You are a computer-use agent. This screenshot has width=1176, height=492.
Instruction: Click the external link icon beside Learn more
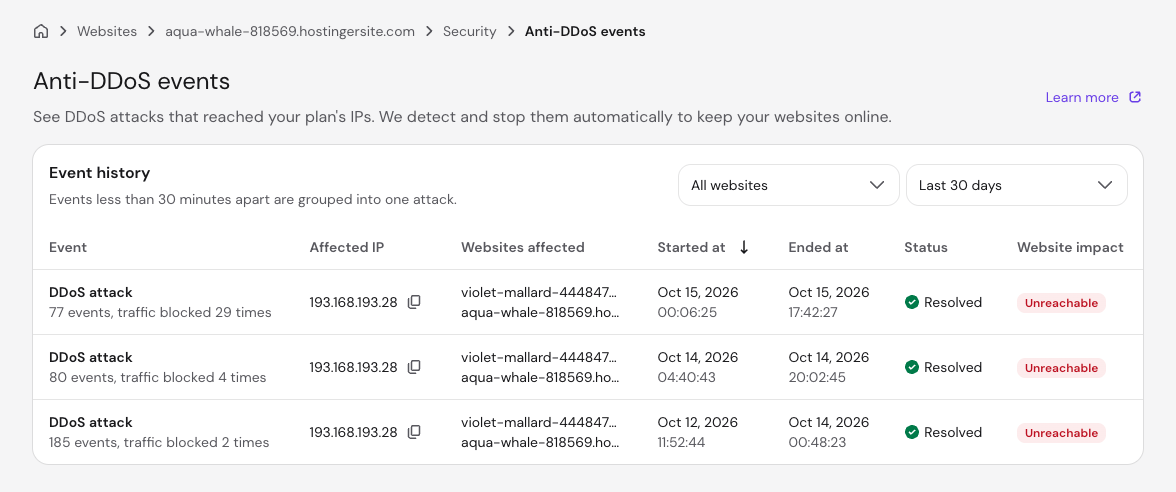[1135, 97]
